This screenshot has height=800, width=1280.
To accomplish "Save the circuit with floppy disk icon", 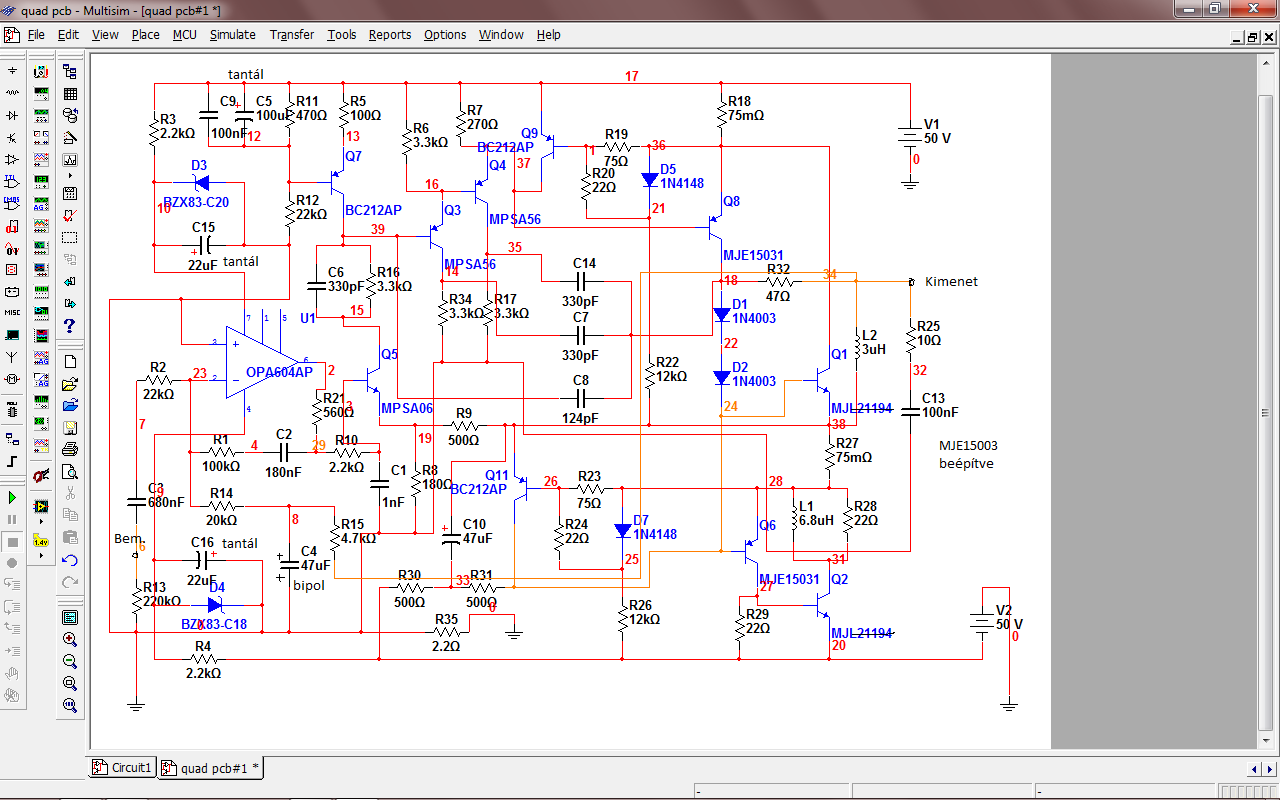I will point(70,428).
